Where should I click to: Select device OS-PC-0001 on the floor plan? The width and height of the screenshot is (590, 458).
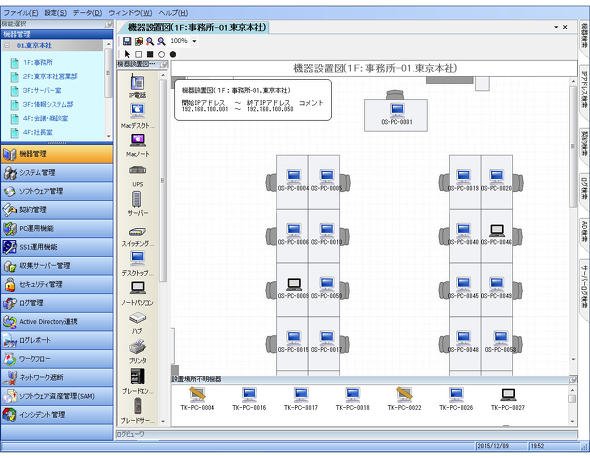pos(397,114)
